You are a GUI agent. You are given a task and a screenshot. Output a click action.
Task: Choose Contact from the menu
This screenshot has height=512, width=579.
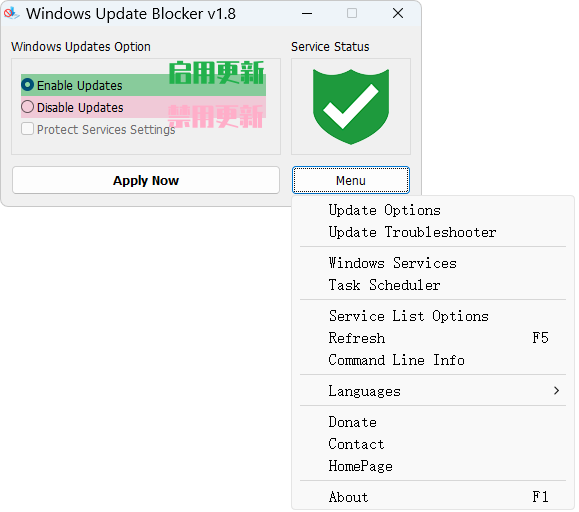click(x=433, y=444)
